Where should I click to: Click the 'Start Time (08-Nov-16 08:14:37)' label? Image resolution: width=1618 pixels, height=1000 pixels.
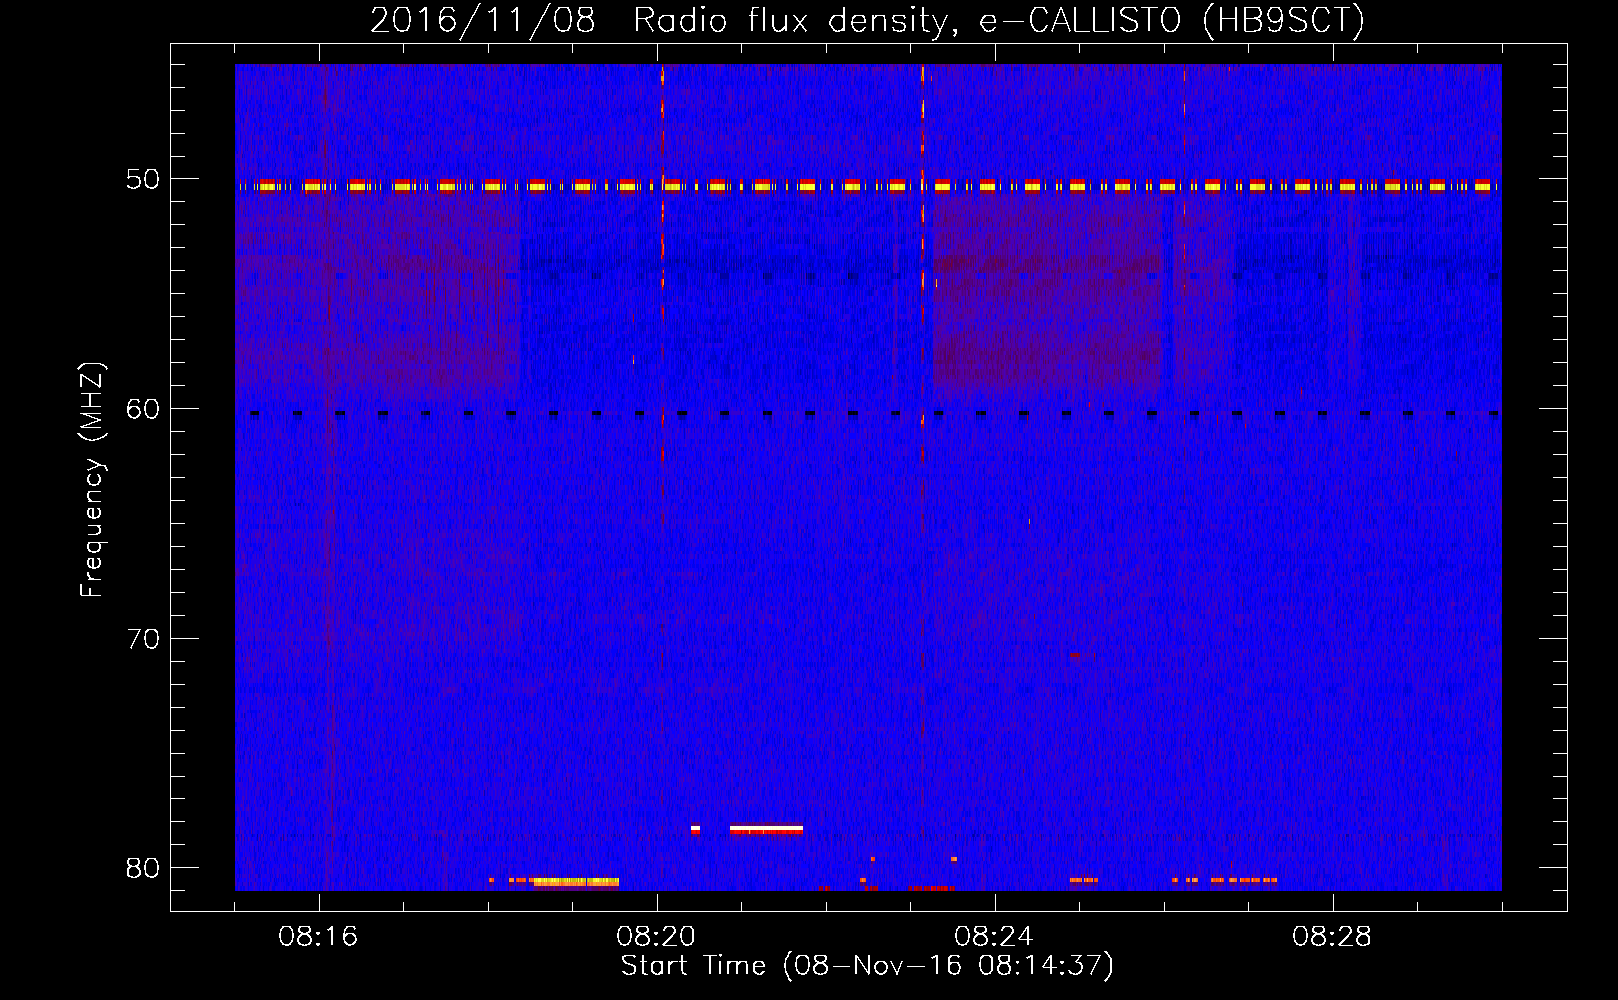pyautogui.click(x=867, y=966)
